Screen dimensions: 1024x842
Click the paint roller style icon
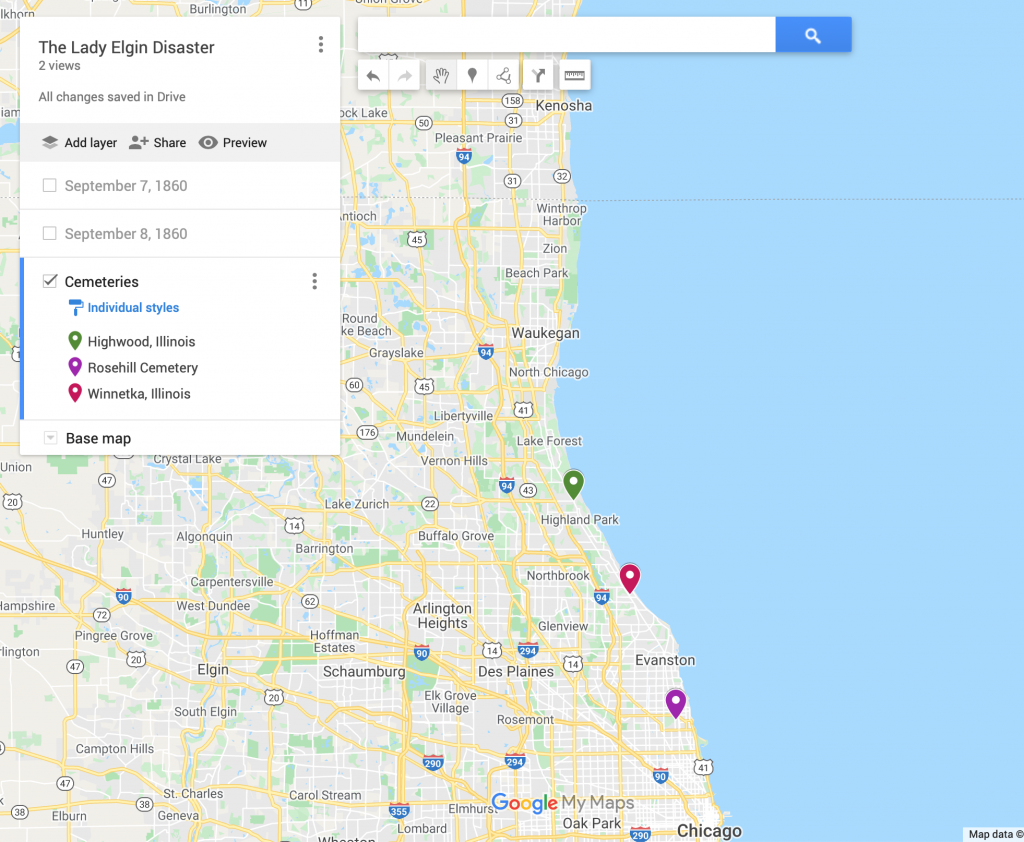76,308
